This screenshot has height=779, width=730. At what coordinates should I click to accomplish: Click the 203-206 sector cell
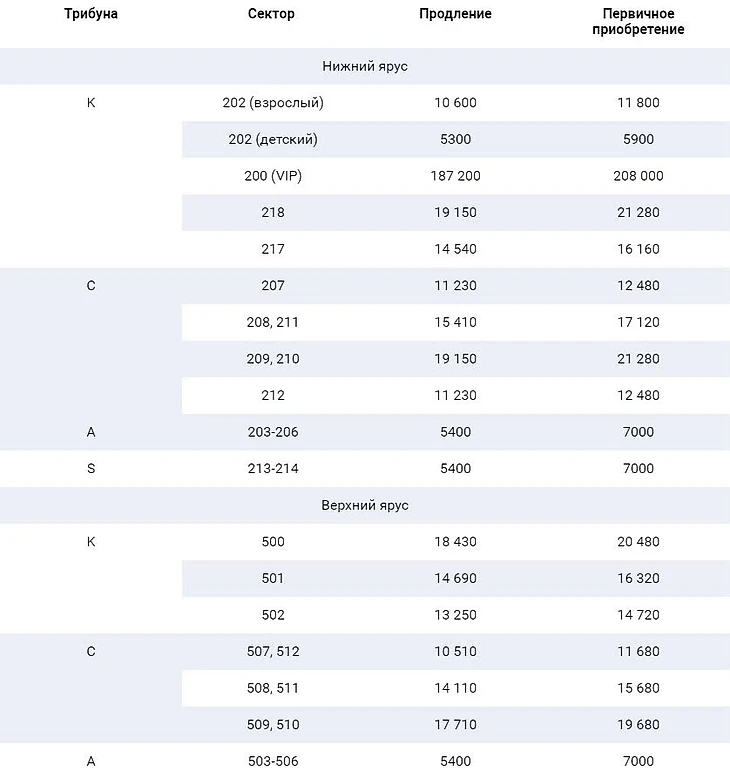tap(273, 432)
